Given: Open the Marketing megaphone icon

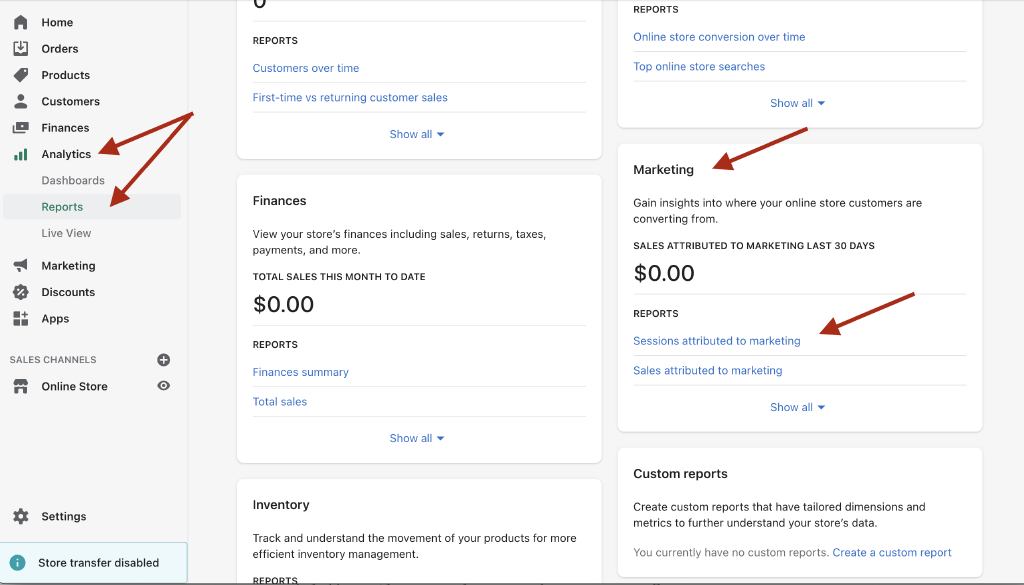Looking at the screenshot, I should click(22, 265).
